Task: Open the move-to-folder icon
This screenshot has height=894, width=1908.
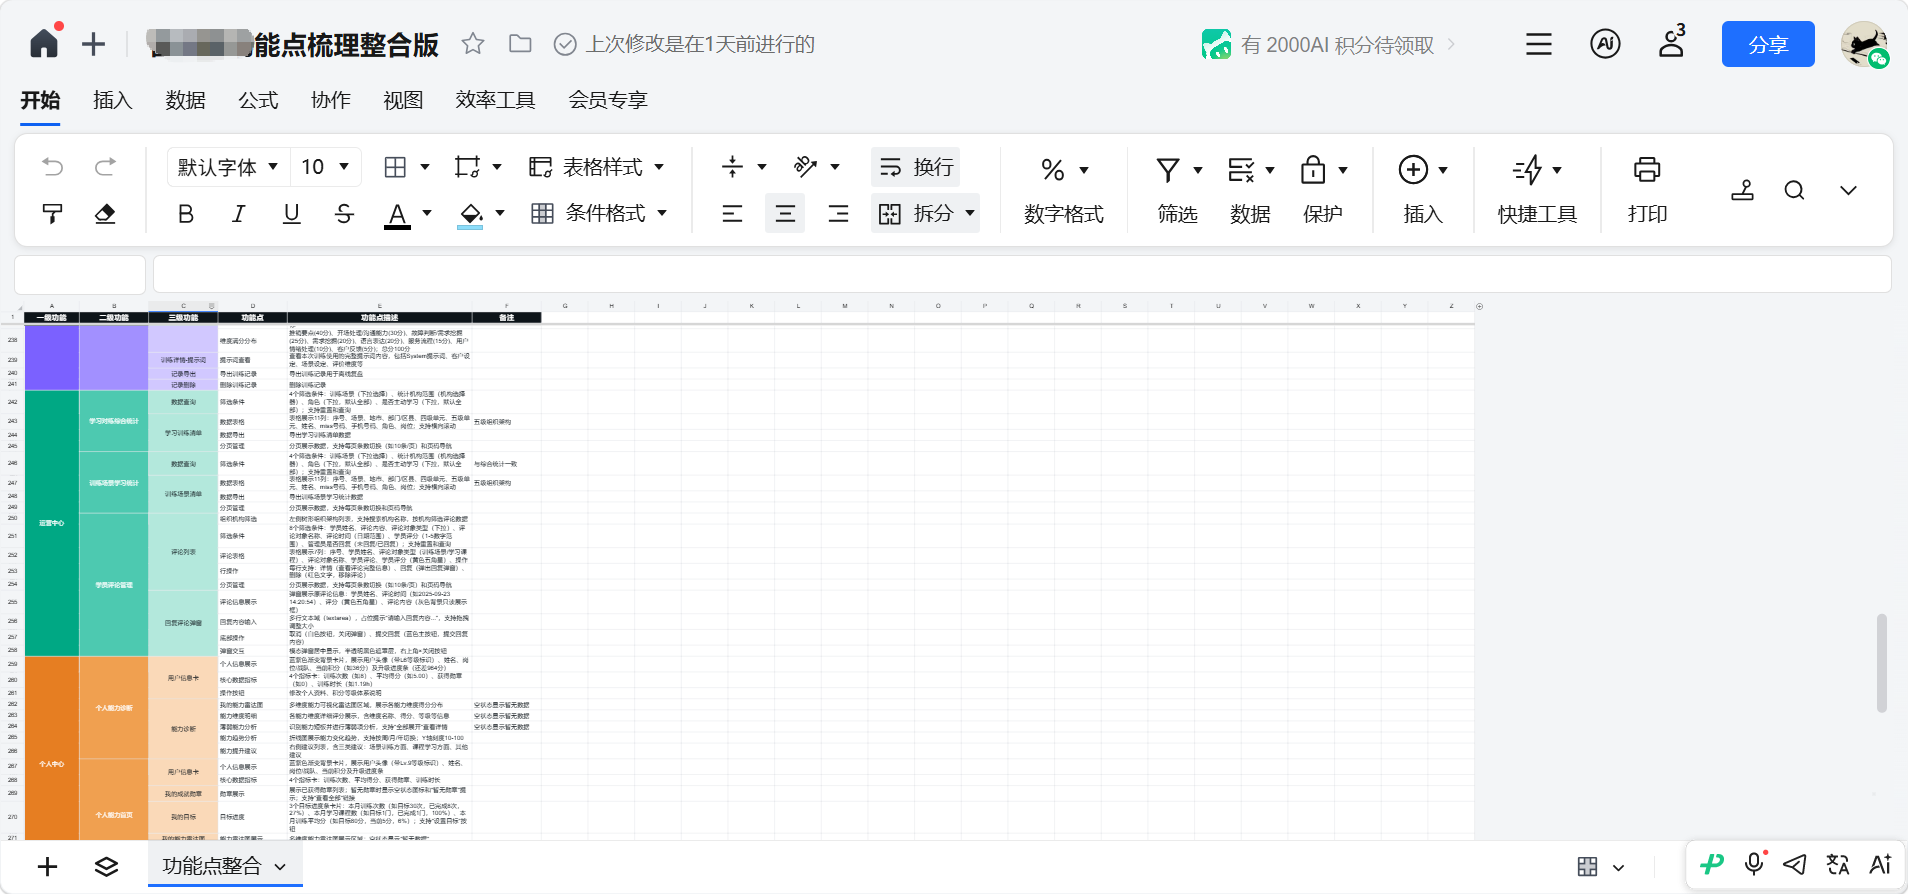Action: click(x=520, y=44)
